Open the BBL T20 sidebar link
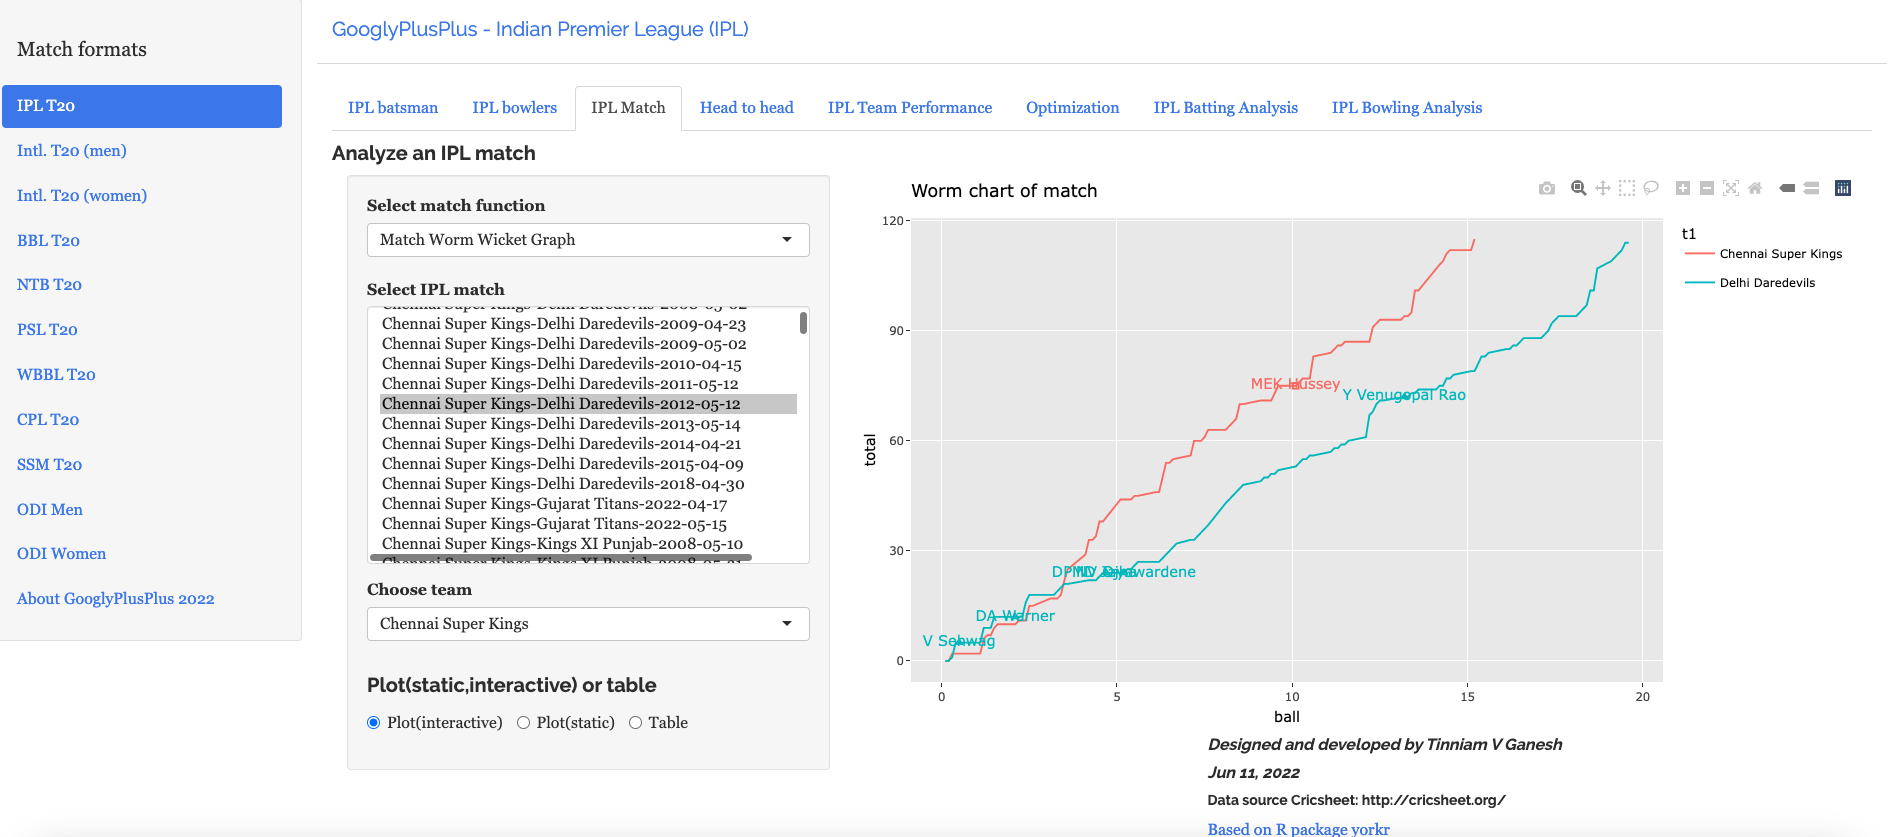Image resolution: width=1889 pixels, height=837 pixels. point(48,240)
